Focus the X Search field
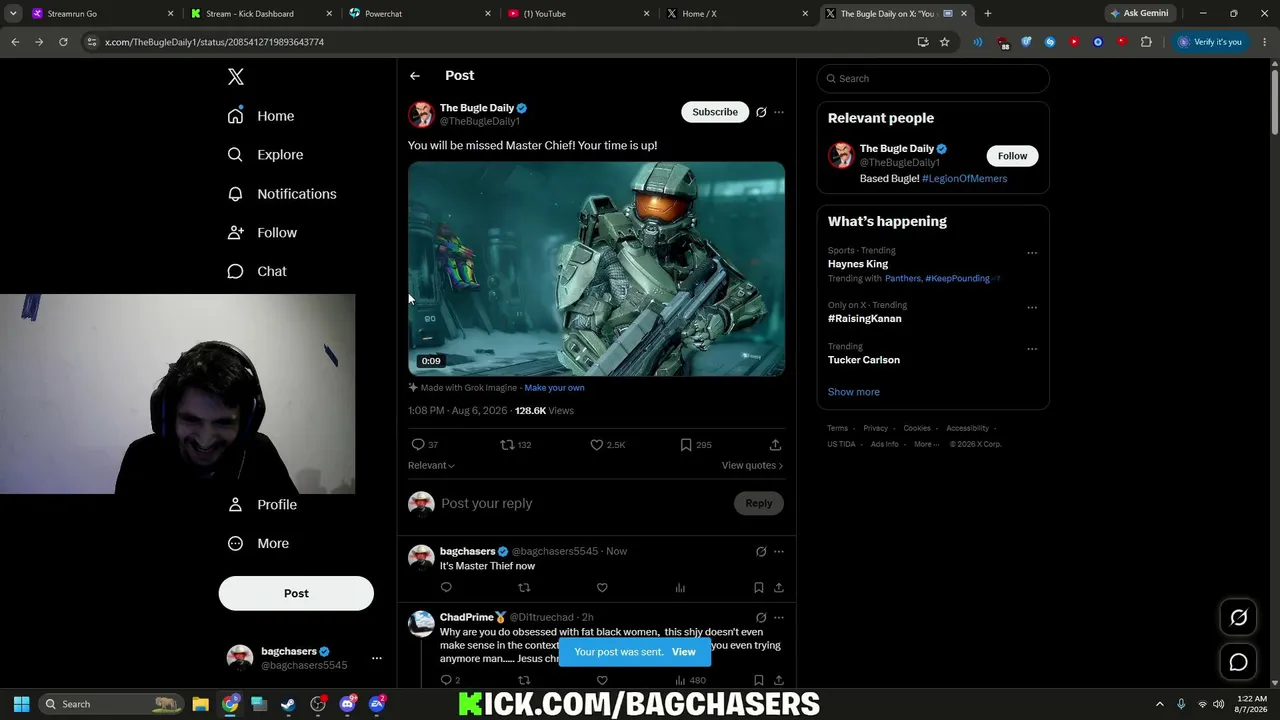This screenshot has height=720, width=1280. pyautogui.click(x=933, y=79)
